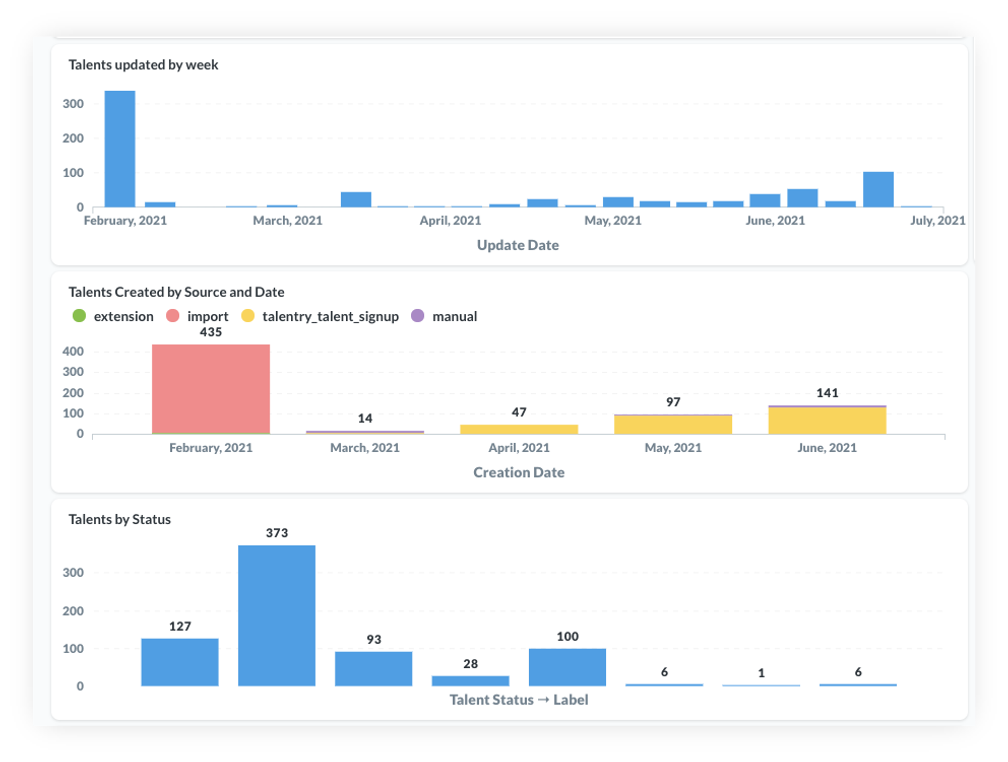This screenshot has height=762, width=1008.
Task: Click the Talent Status → Label axis title
Action: tap(518, 700)
